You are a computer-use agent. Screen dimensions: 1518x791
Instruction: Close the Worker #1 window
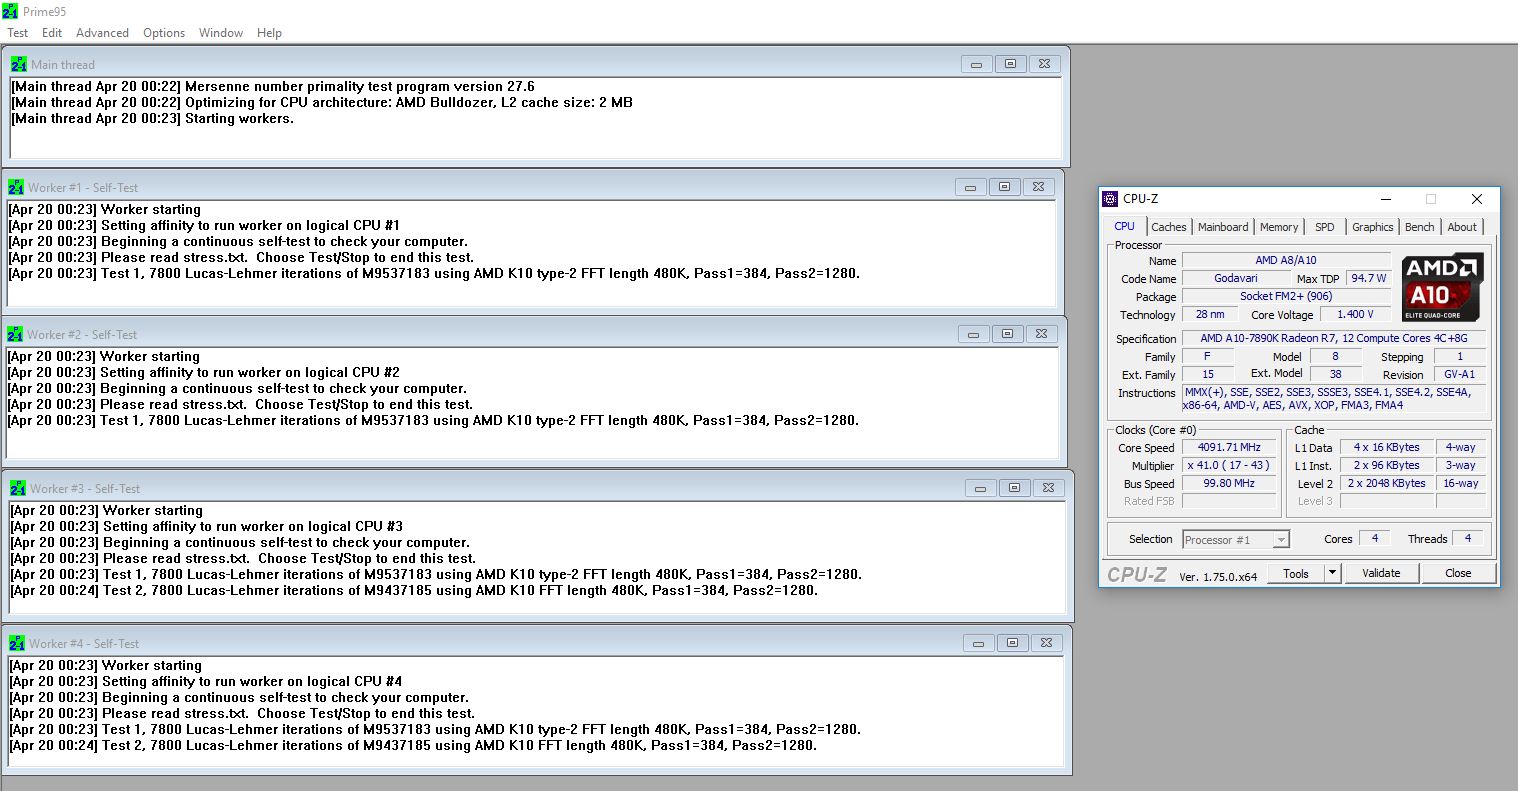click(1038, 187)
